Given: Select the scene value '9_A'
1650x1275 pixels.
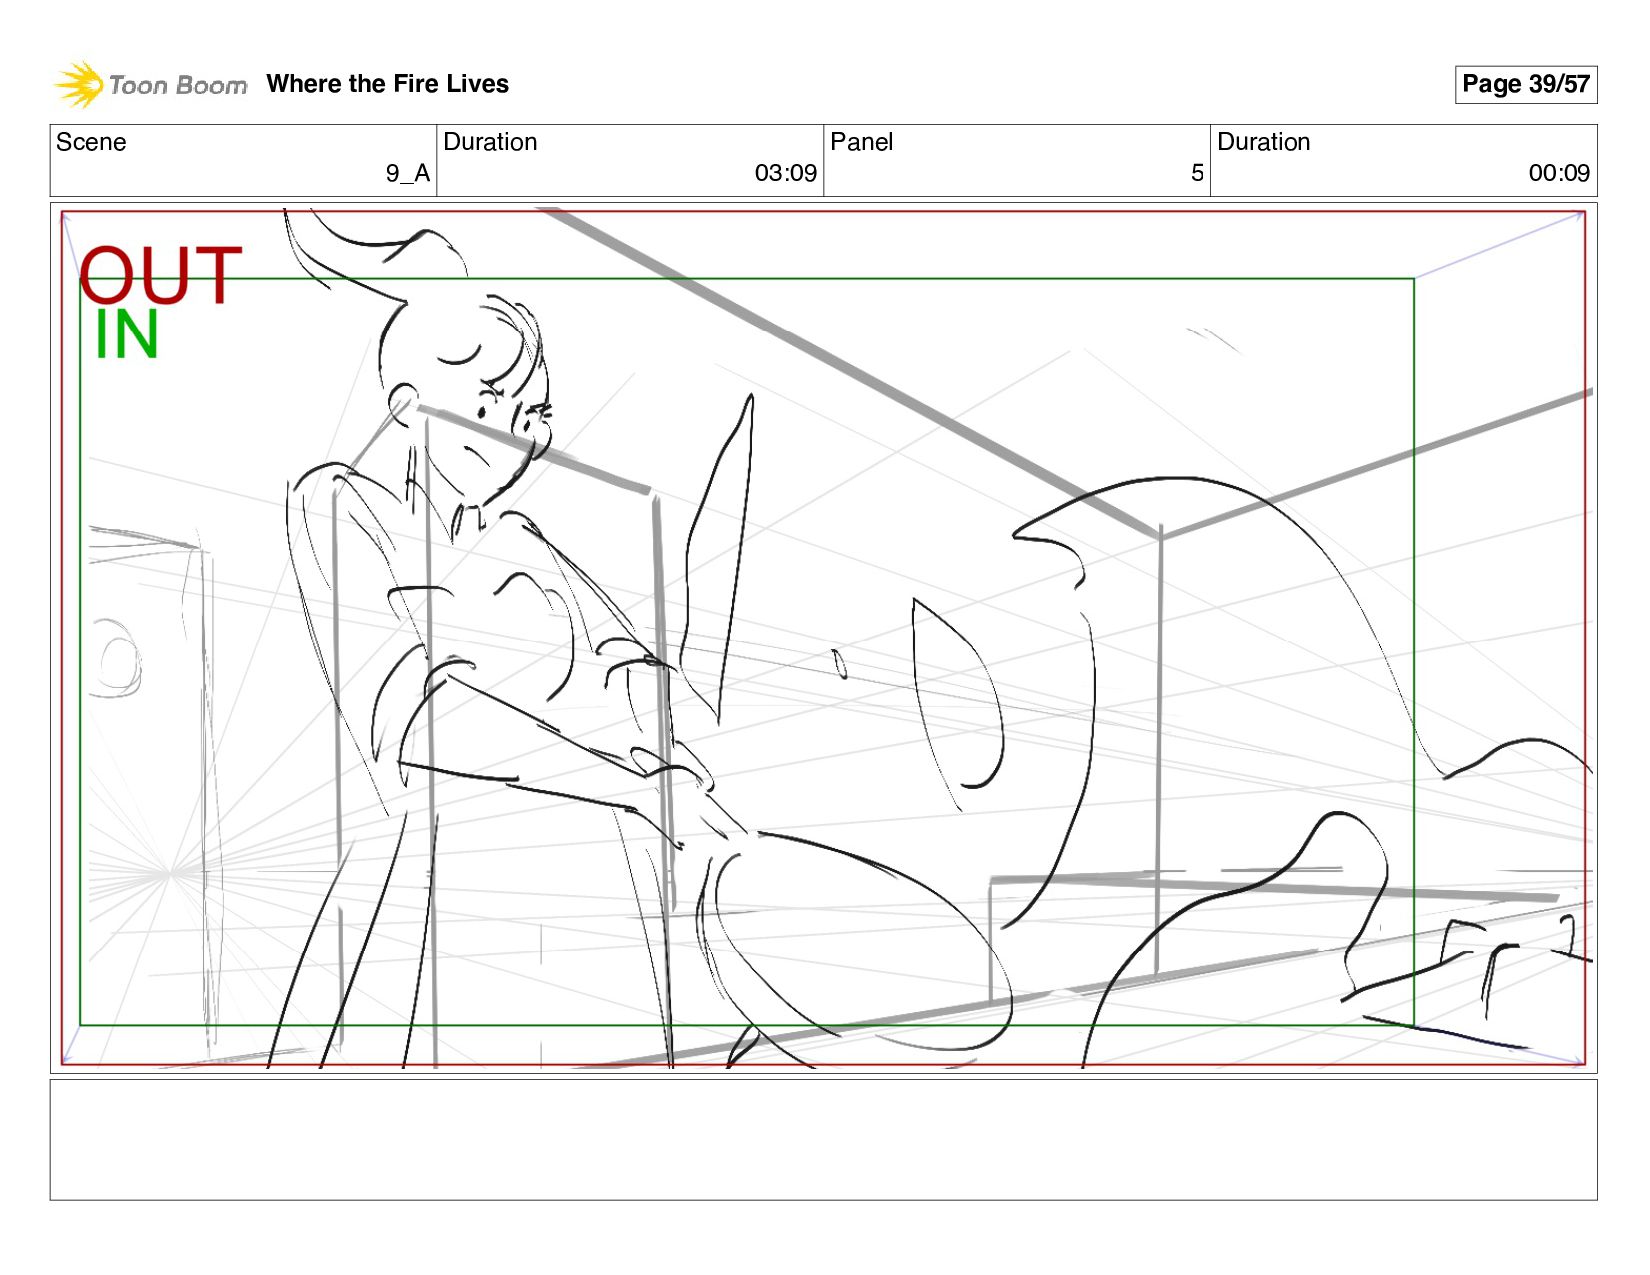Looking at the screenshot, I should tap(408, 173).
